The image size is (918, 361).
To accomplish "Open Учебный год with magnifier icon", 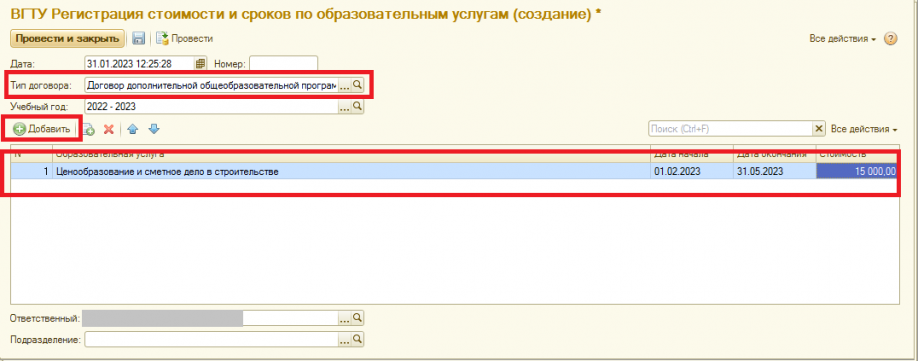I will [x=357, y=106].
